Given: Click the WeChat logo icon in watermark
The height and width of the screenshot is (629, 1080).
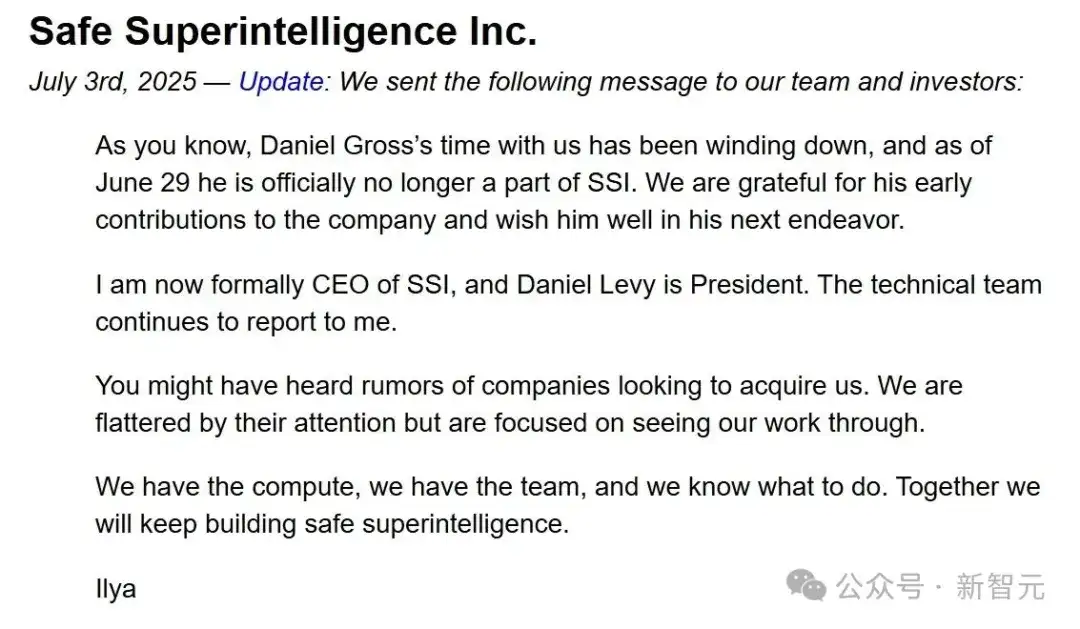Looking at the screenshot, I should point(806,586).
